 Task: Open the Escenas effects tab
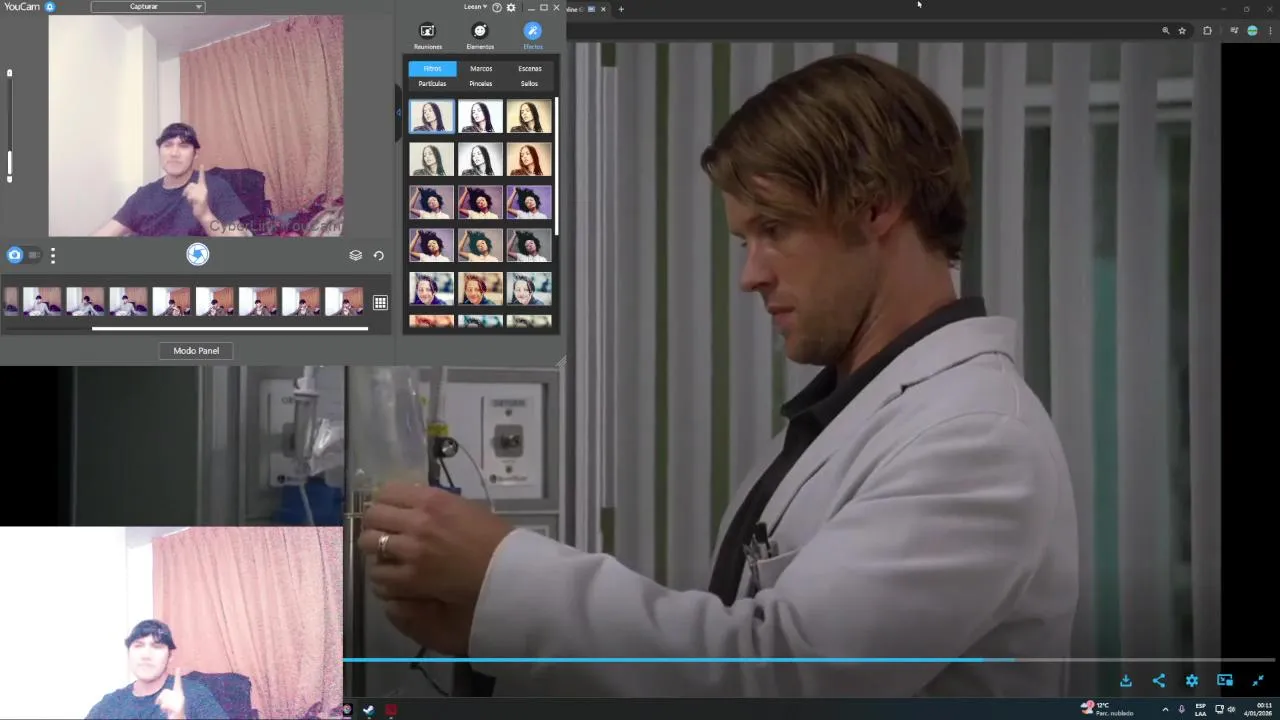tap(530, 69)
